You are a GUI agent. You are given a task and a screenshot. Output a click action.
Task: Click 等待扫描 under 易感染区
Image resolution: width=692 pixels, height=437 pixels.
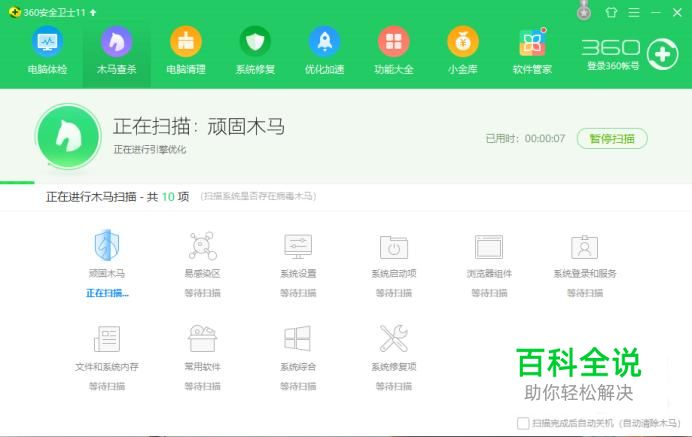(203, 293)
